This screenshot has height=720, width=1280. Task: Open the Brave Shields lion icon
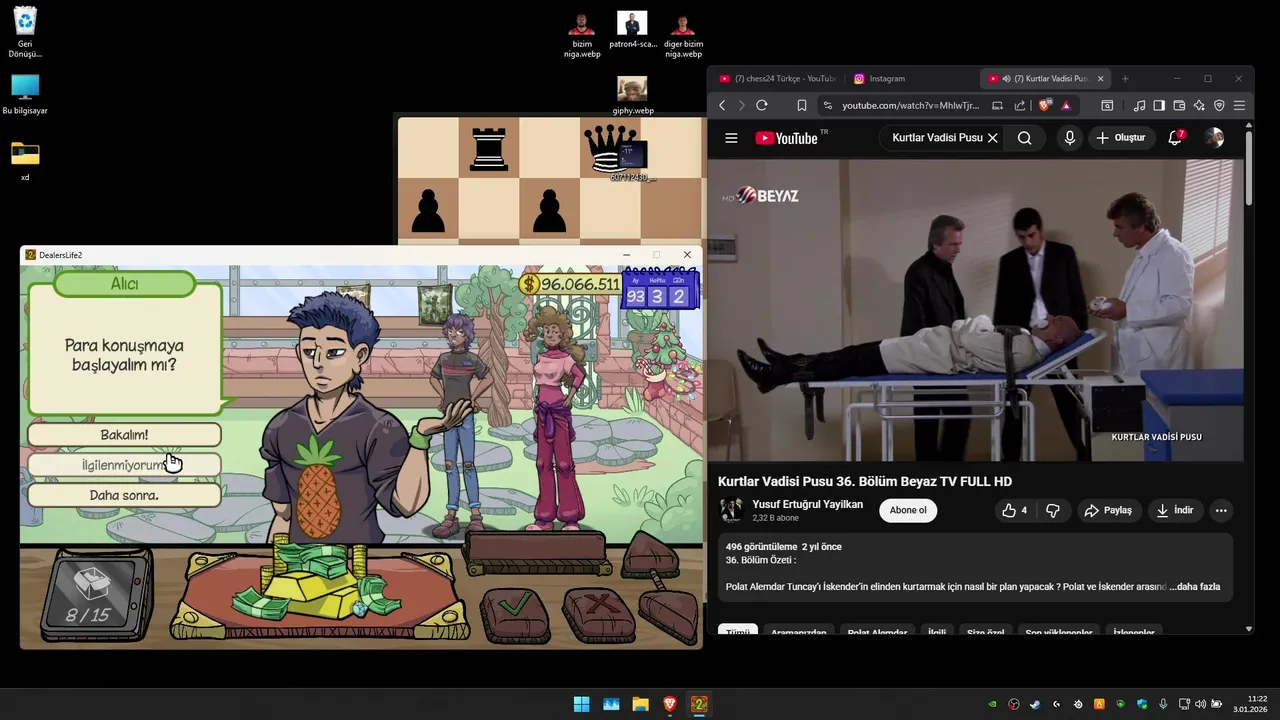click(1045, 105)
